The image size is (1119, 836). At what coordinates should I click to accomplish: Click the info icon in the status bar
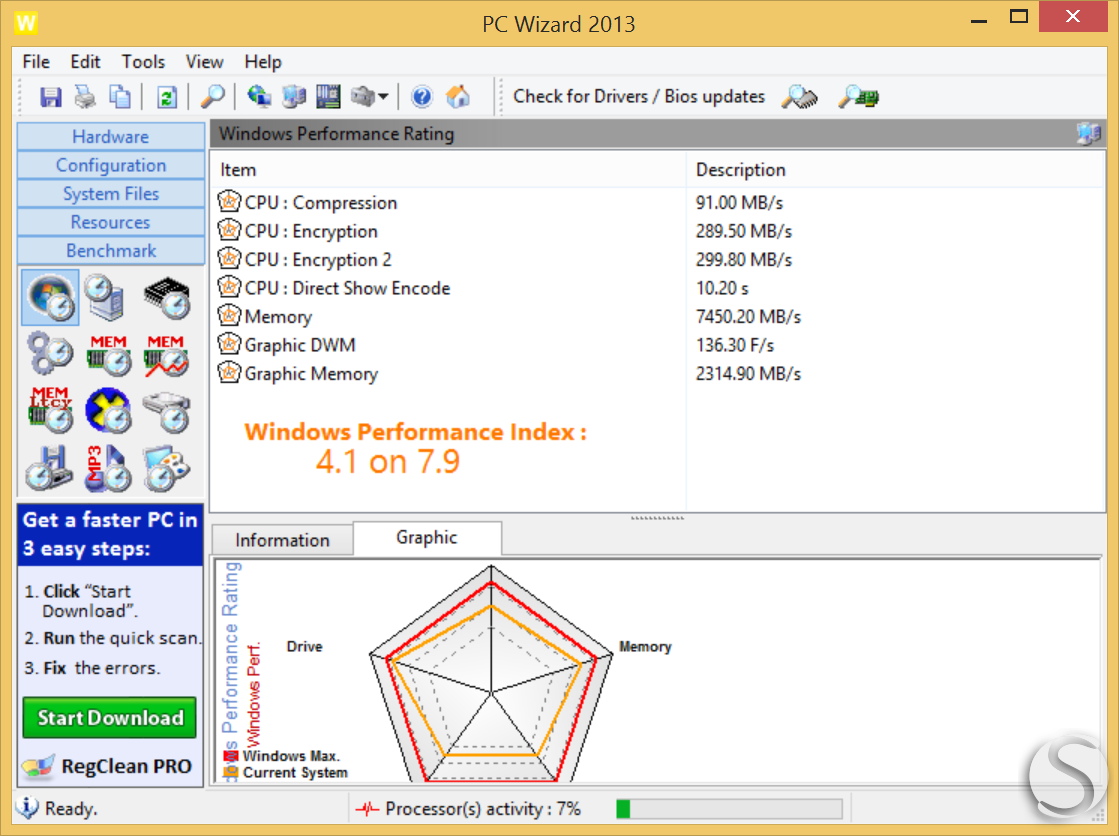[27, 807]
